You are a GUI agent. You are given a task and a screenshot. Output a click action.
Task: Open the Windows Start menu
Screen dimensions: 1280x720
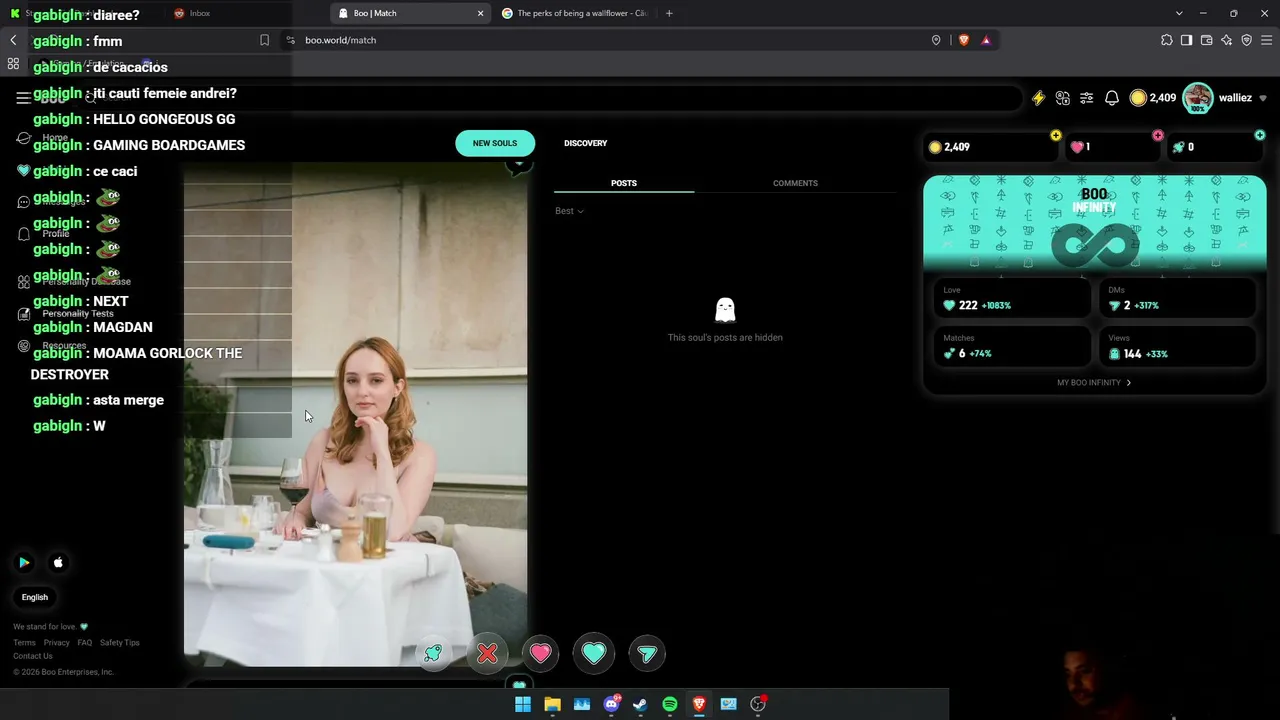click(522, 704)
